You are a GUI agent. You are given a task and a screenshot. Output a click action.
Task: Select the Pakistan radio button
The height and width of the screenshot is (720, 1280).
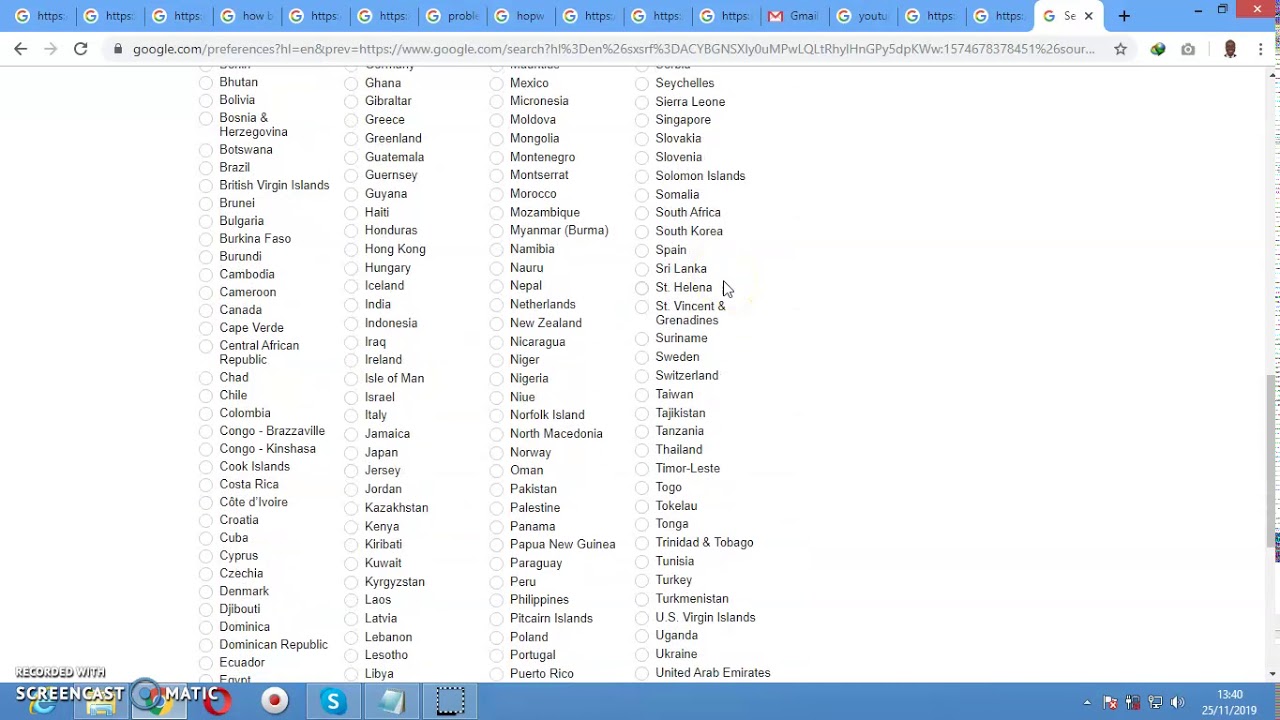pos(496,490)
